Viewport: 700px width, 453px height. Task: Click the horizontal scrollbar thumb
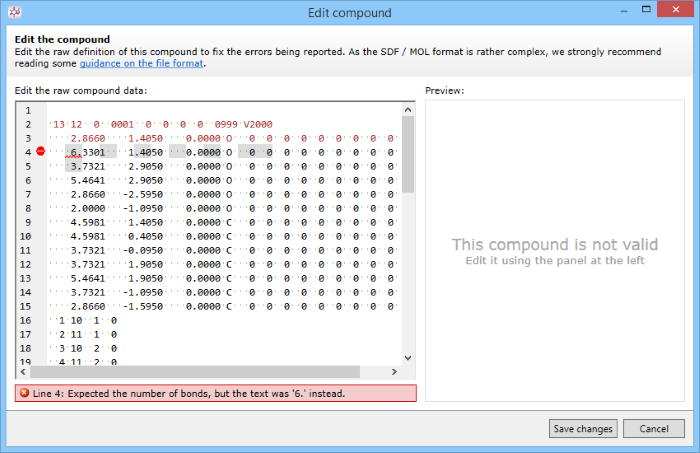(x=195, y=371)
